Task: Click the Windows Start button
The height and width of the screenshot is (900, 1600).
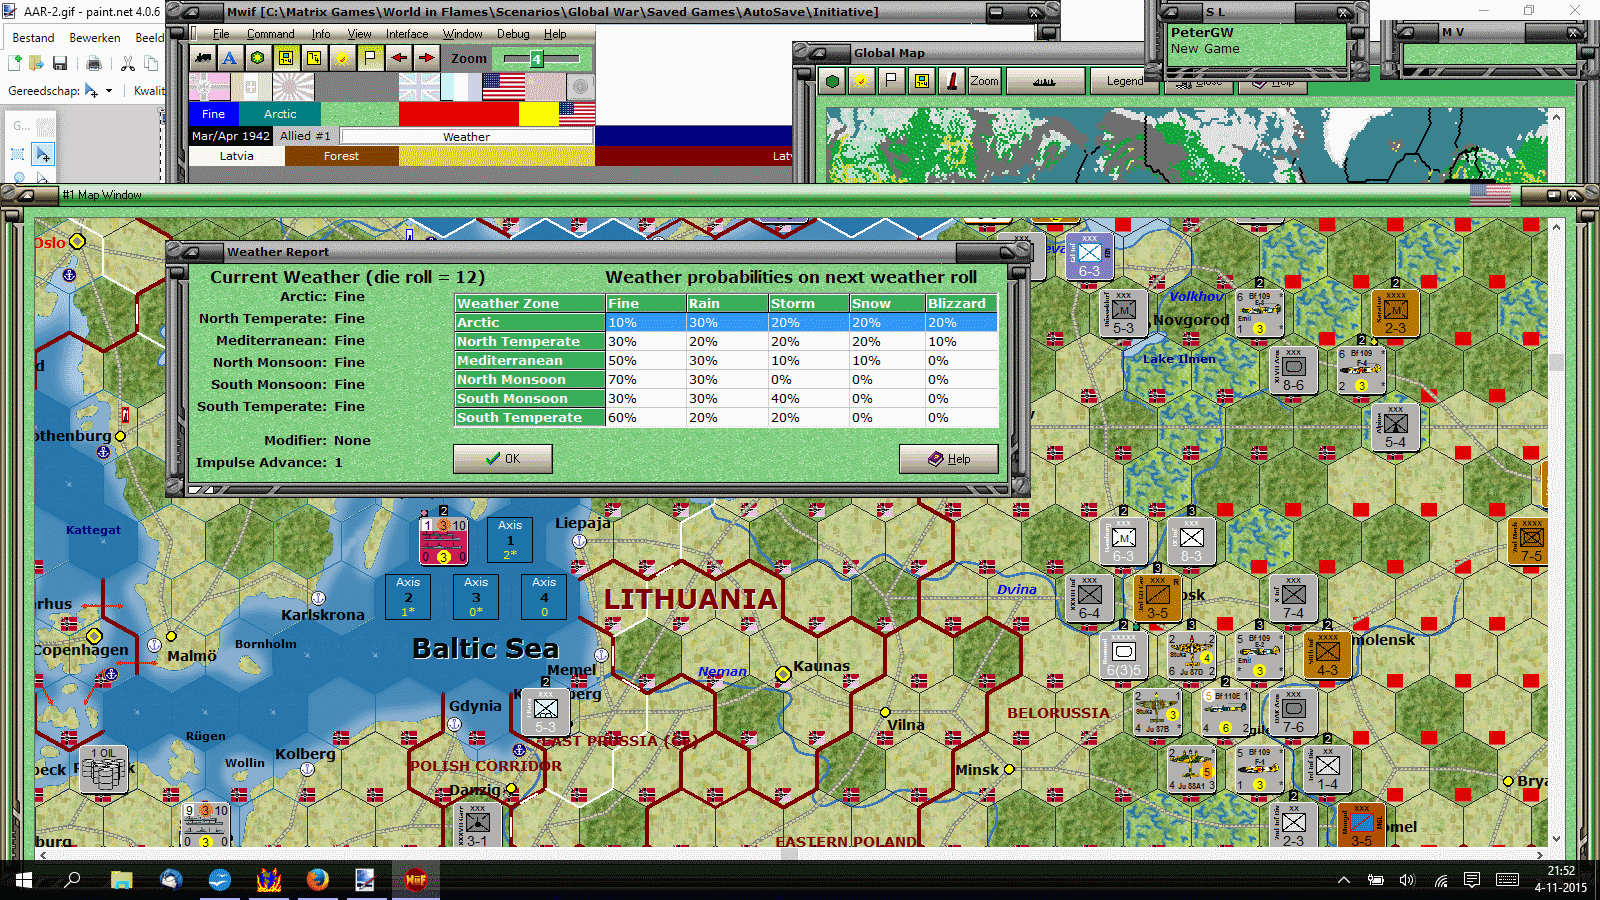Action: point(24,880)
